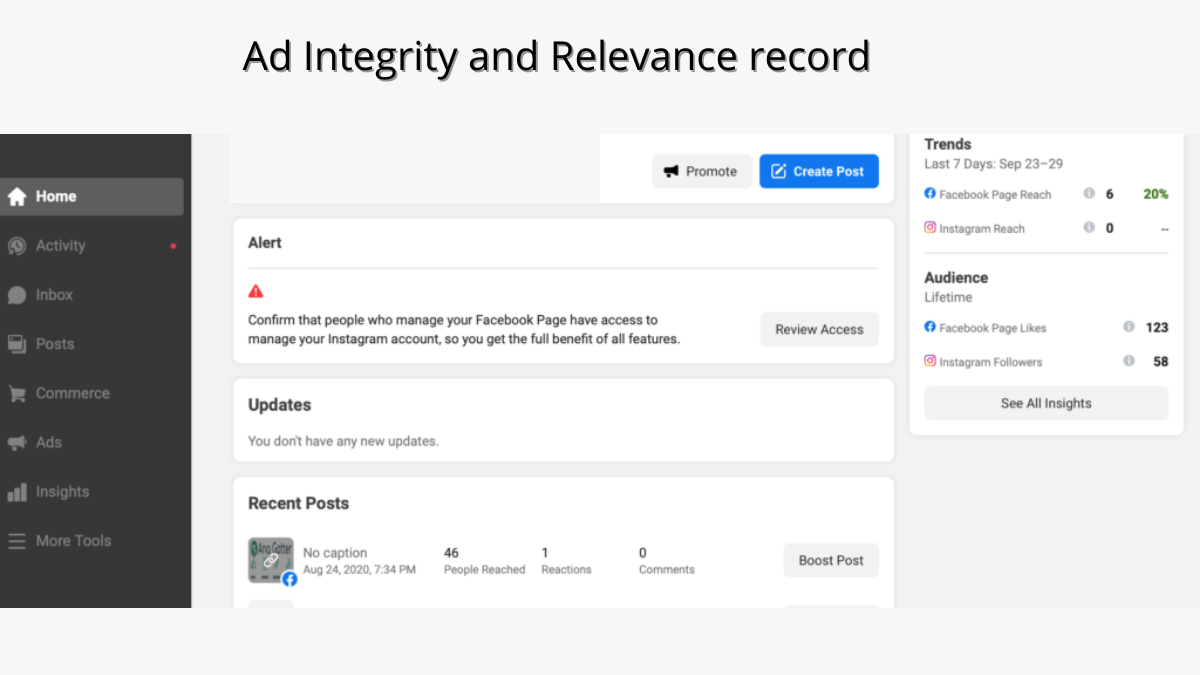Click the '6' Facebook Page Reach value

click(1110, 194)
